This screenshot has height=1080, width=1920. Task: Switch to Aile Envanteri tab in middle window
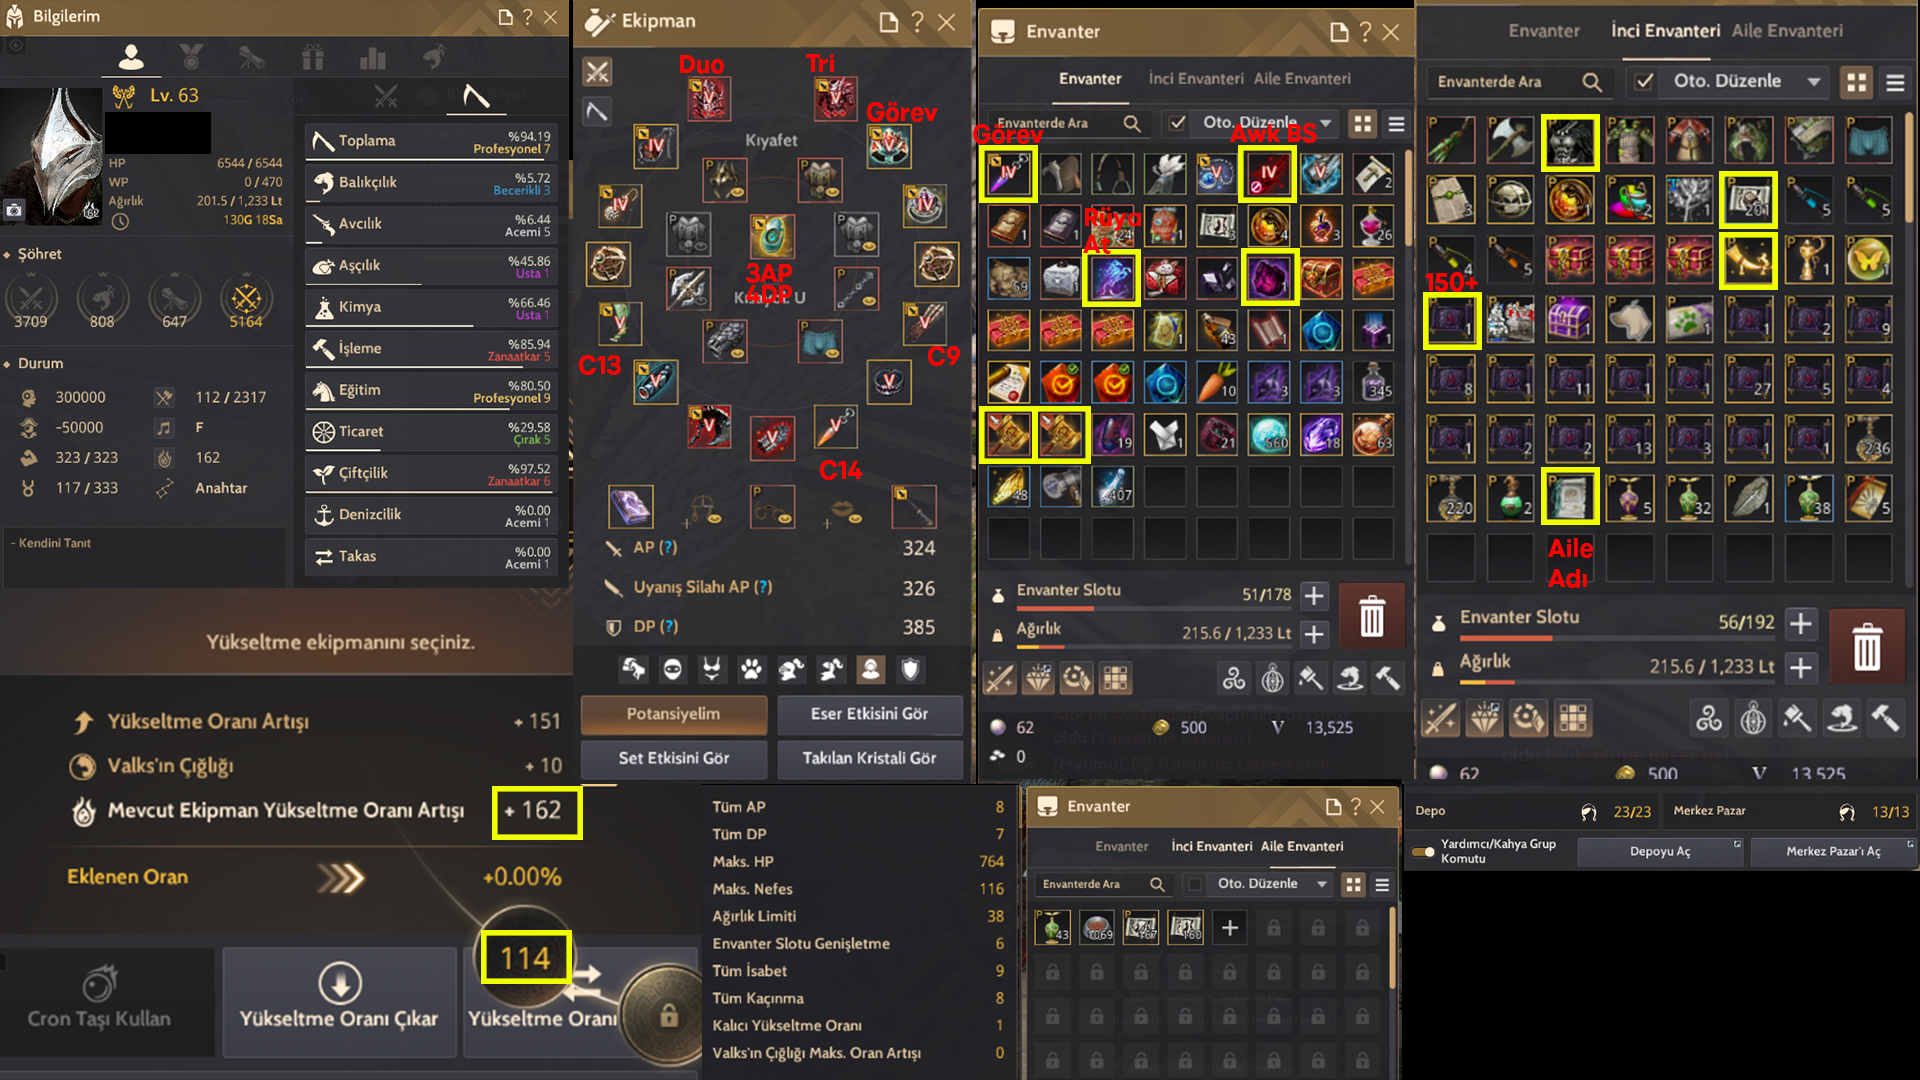(1302, 79)
